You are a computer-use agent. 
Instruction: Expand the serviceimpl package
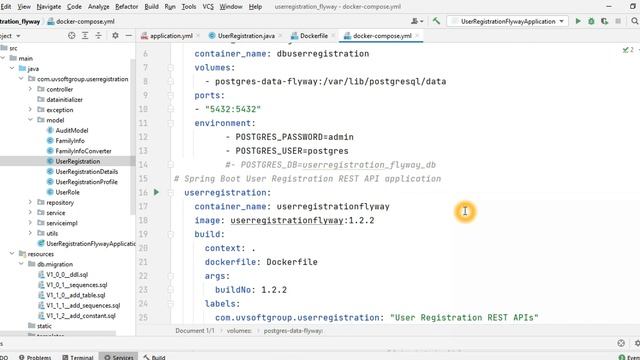point(30,223)
